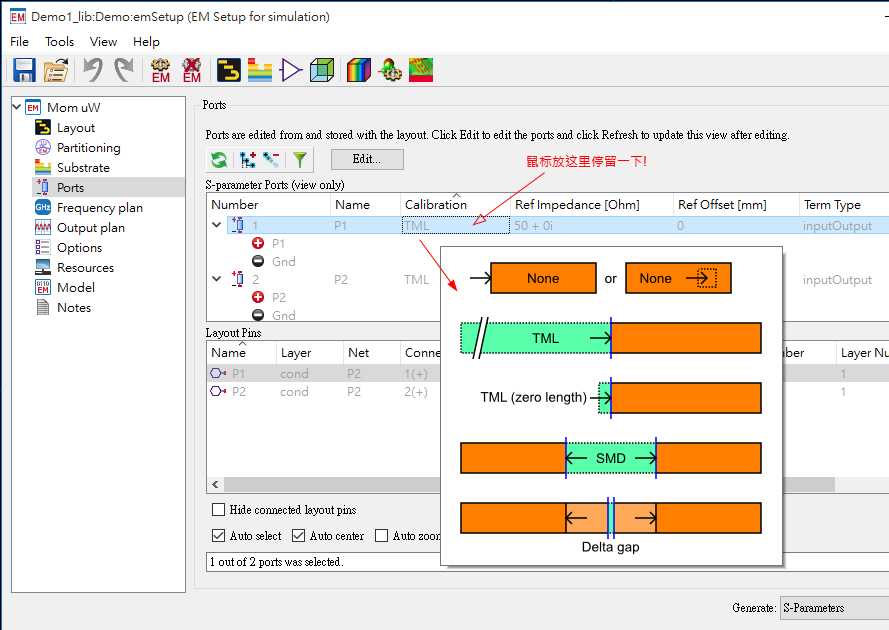889x630 pixels.
Task: Open the setup file folder icon
Action: (56, 70)
